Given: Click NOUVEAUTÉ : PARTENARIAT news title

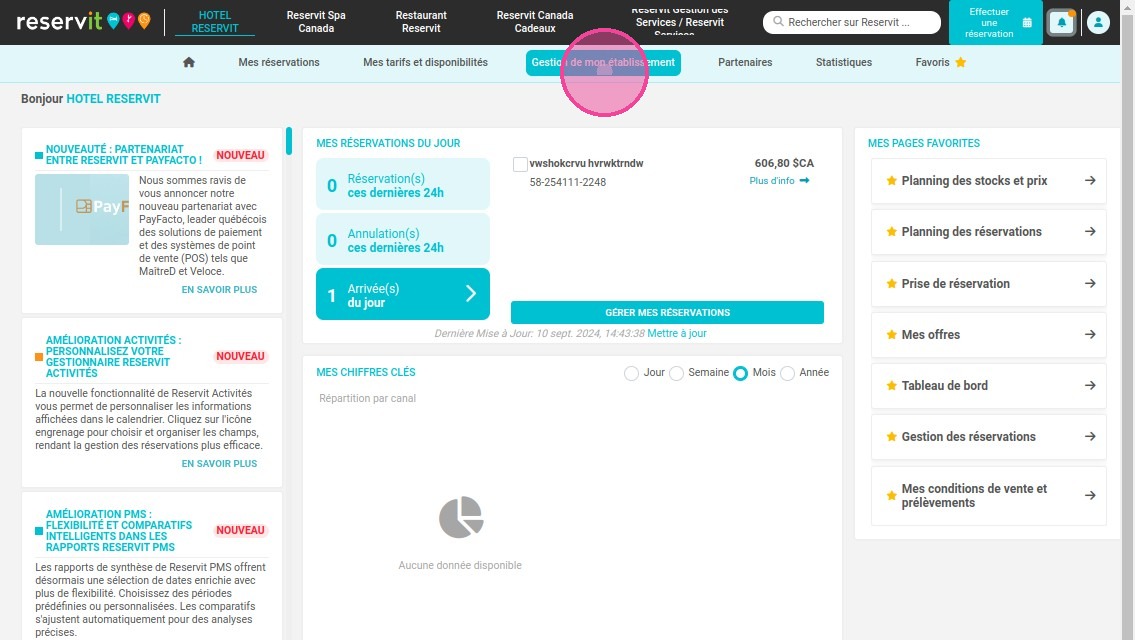Looking at the screenshot, I should pyautogui.click(x=124, y=154).
